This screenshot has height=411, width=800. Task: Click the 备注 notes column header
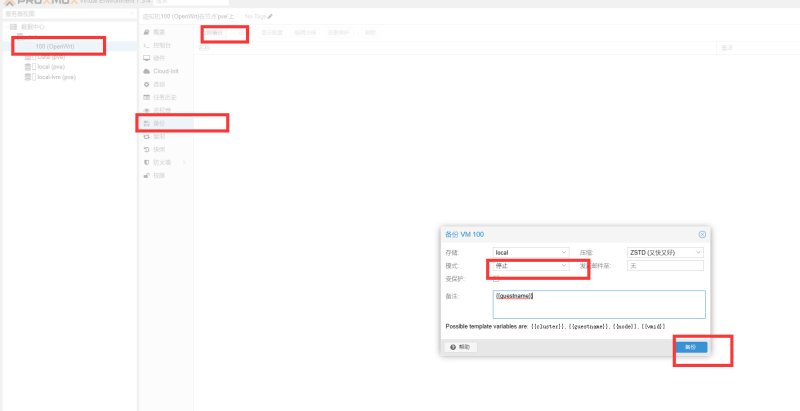tap(727, 48)
